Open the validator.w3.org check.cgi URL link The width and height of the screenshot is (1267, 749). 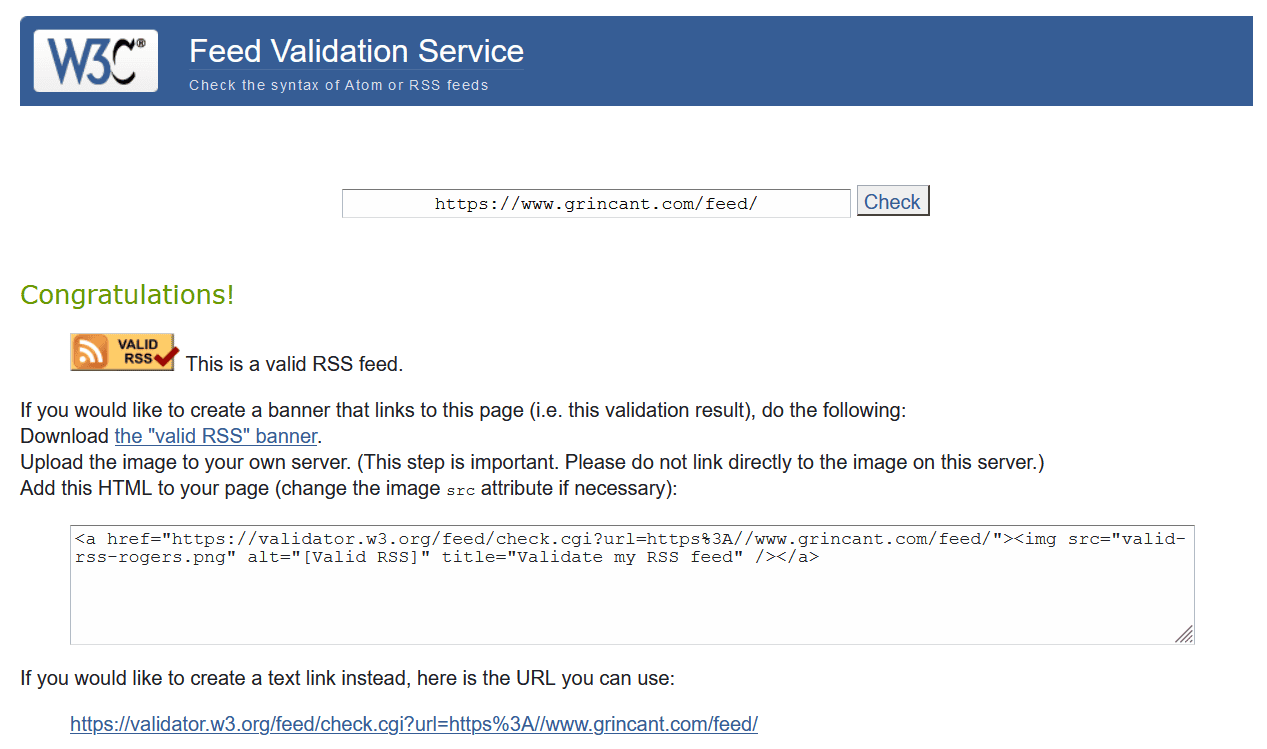click(x=413, y=724)
